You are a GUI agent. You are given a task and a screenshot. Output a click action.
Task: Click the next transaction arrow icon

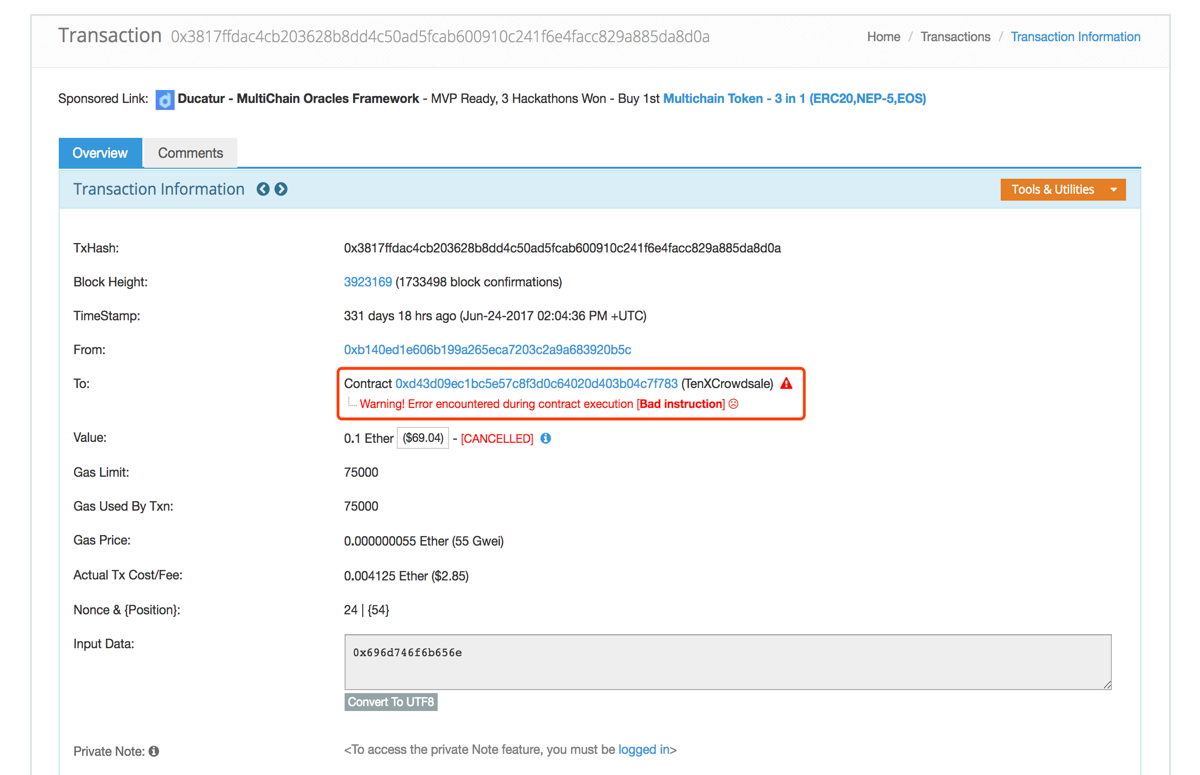281,188
